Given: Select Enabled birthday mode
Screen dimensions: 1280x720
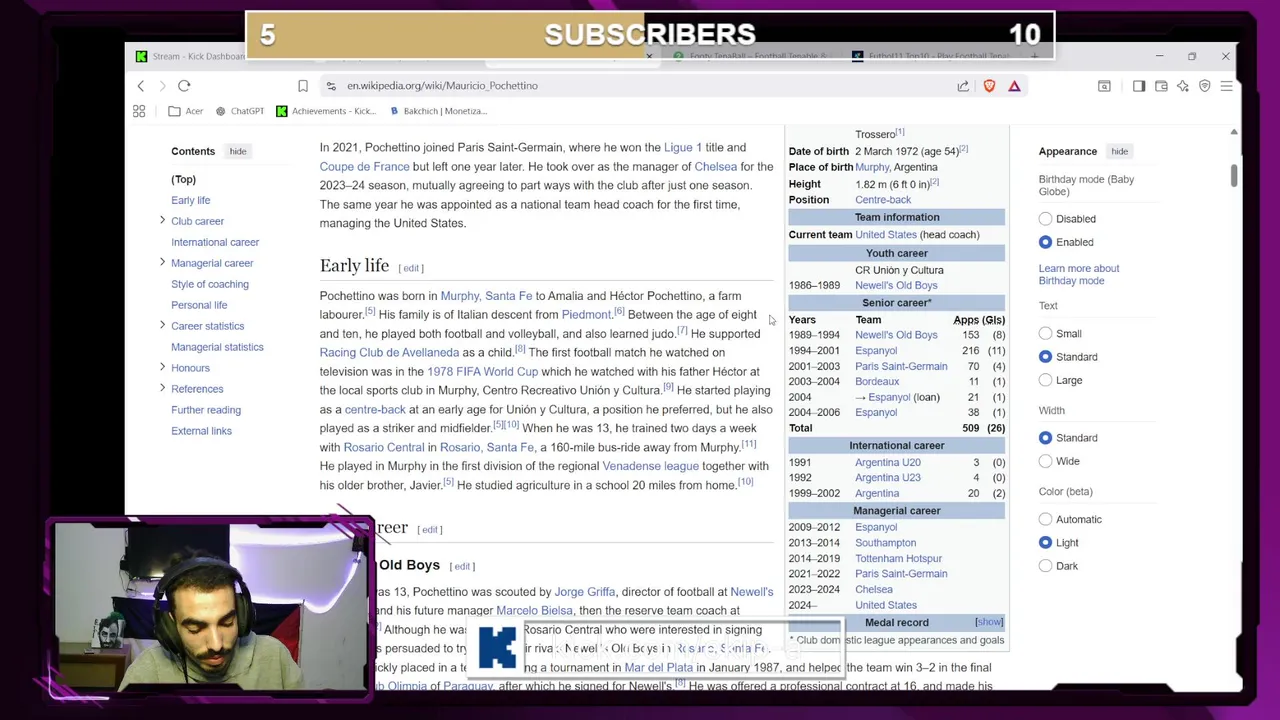Looking at the screenshot, I should tap(1045, 242).
